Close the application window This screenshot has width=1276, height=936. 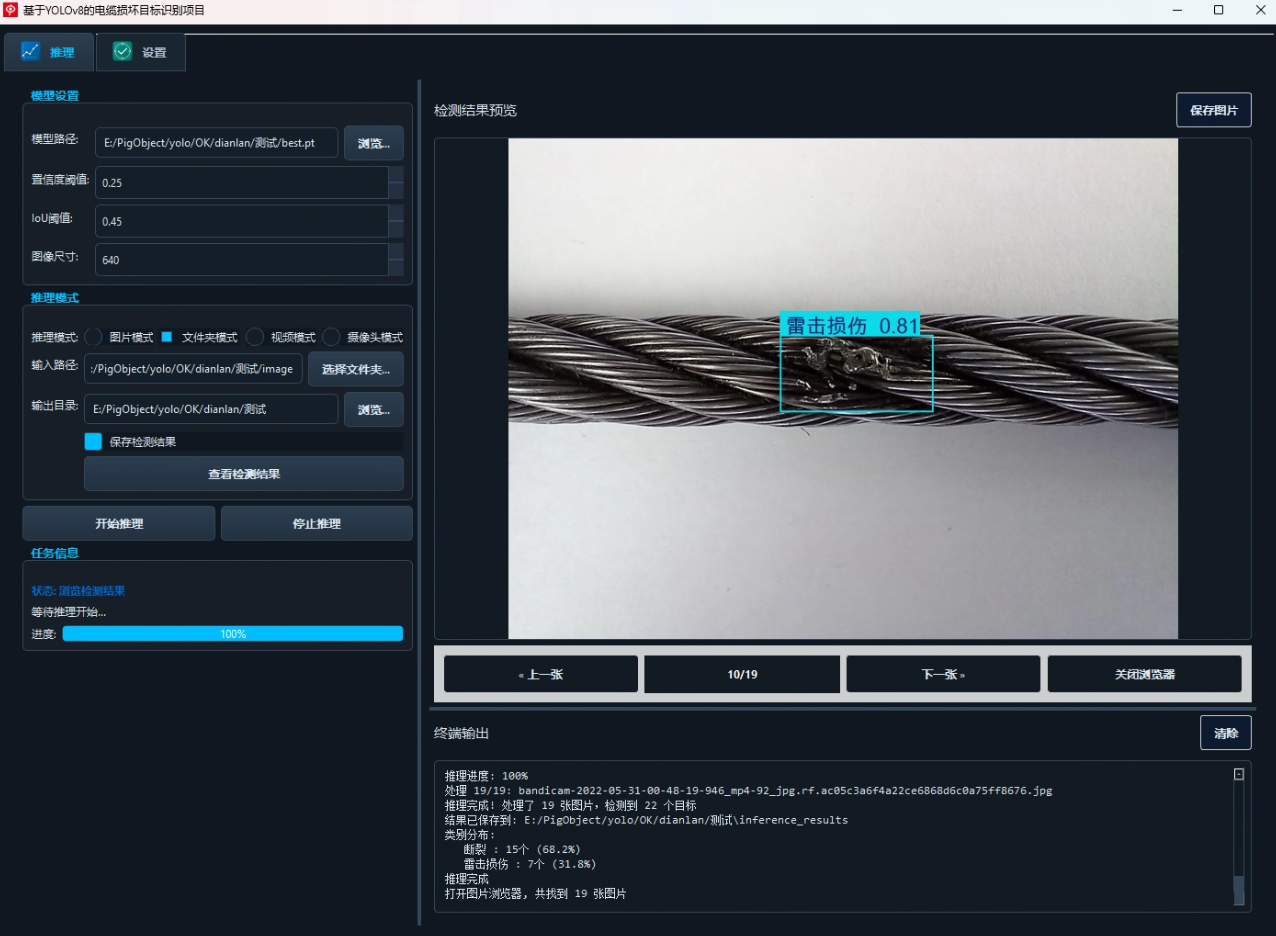point(1259,10)
